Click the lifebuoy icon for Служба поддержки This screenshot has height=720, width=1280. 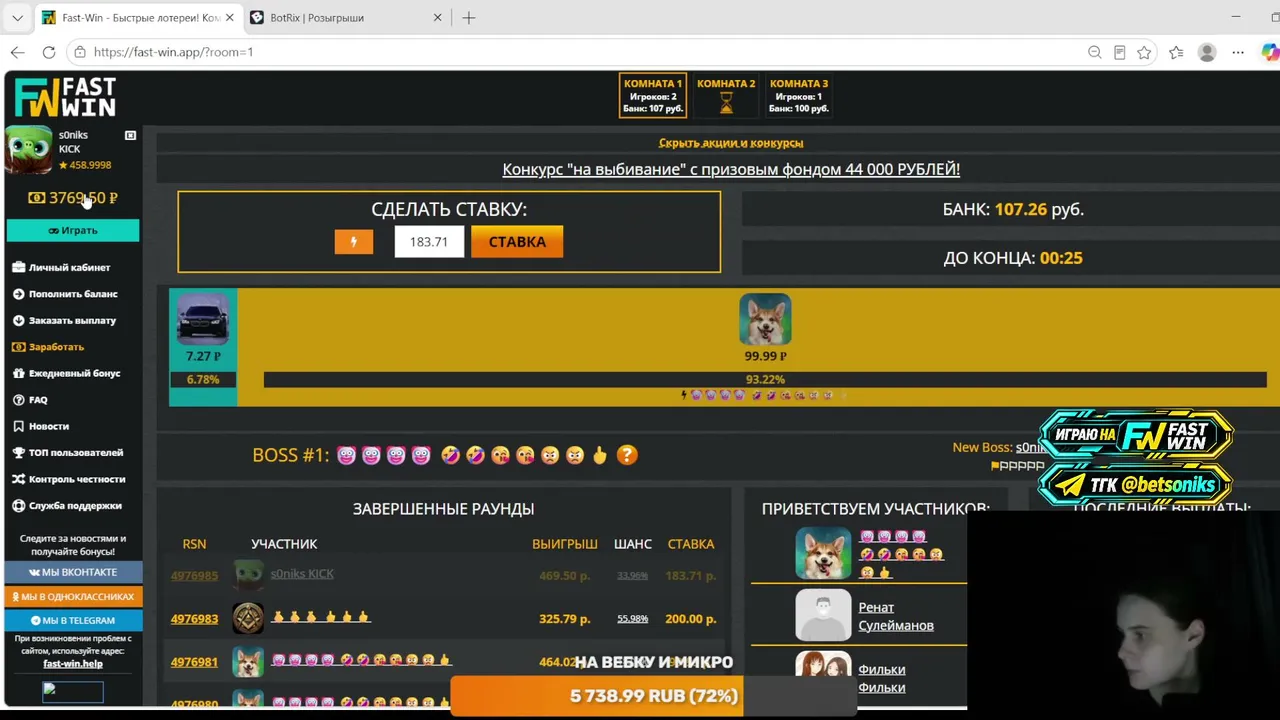coord(19,506)
